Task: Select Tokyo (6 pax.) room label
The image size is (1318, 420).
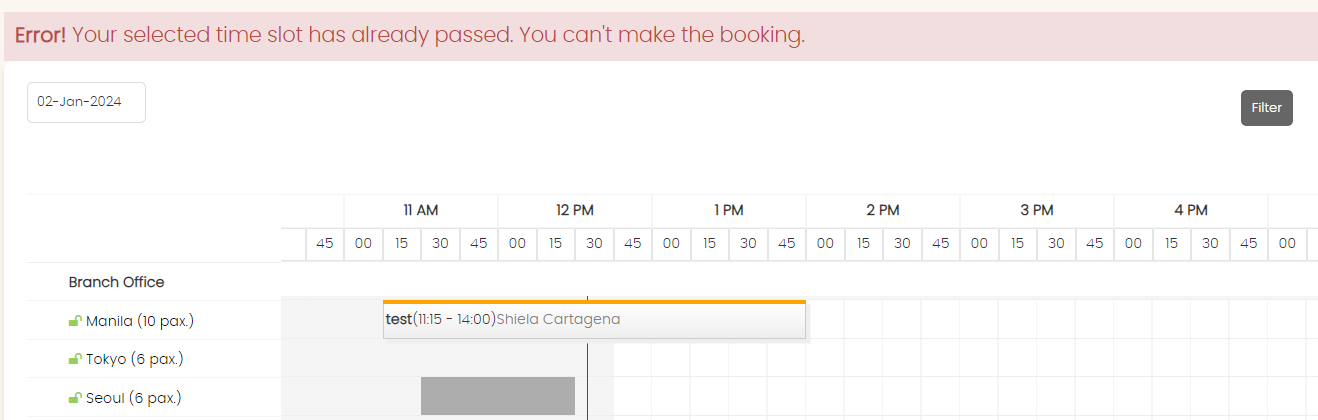Action: click(x=135, y=359)
